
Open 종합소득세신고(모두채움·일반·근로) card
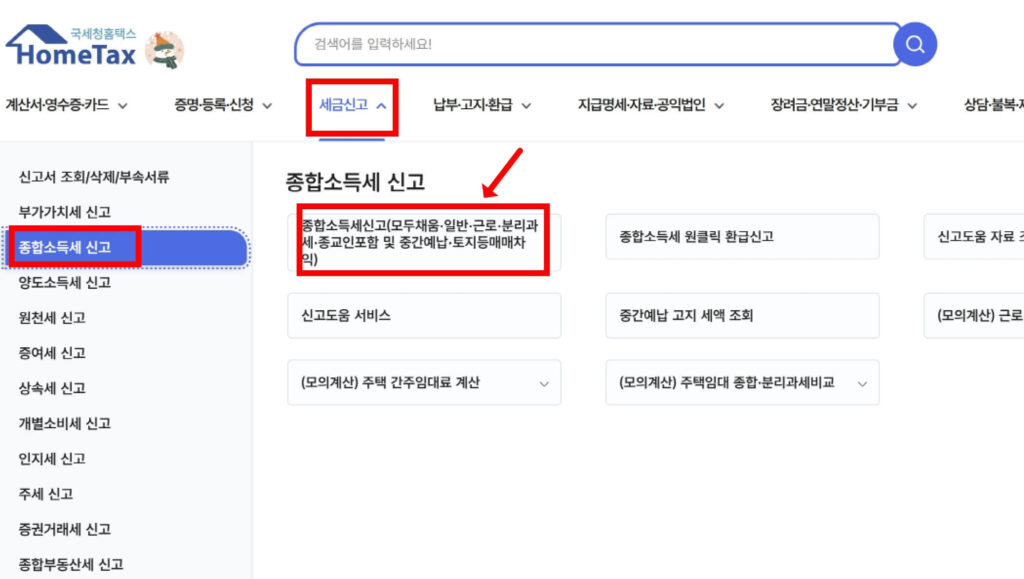(x=424, y=242)
